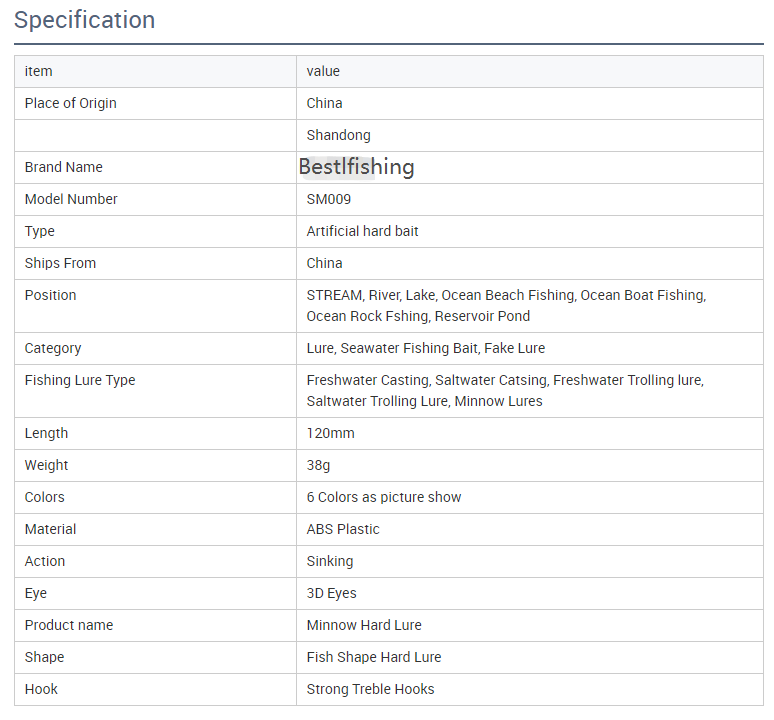
Task: Click the Ships From row label
Action: click(x=60, y=263)
